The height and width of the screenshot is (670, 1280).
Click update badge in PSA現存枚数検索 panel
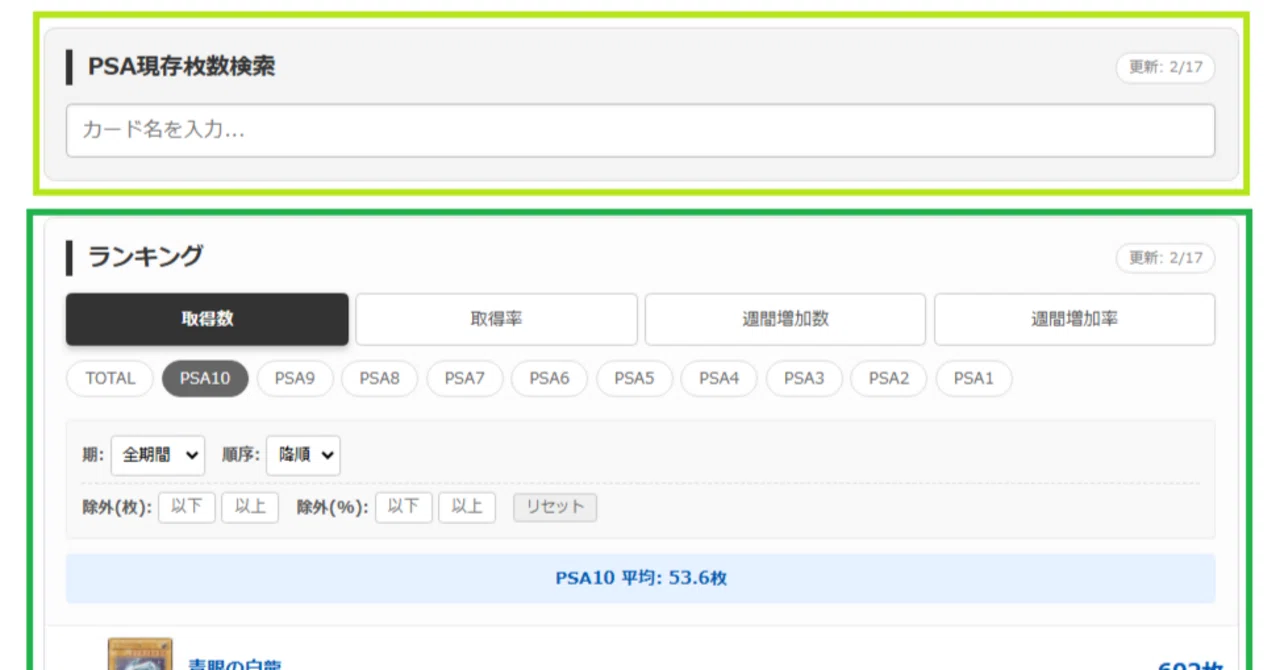1166,68
